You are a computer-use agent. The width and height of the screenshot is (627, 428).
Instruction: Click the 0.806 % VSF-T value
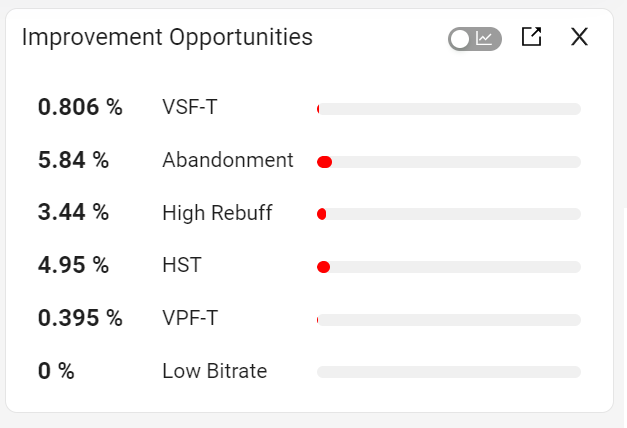click(x=80, y=108)
